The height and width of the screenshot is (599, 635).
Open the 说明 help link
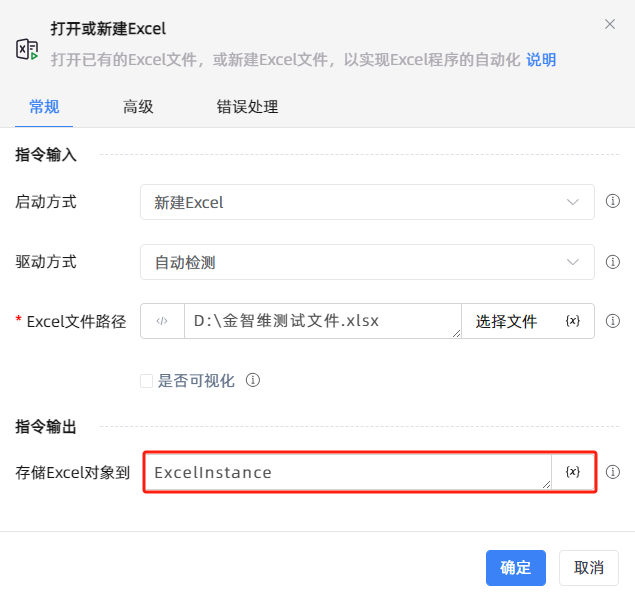pos(541,60)
